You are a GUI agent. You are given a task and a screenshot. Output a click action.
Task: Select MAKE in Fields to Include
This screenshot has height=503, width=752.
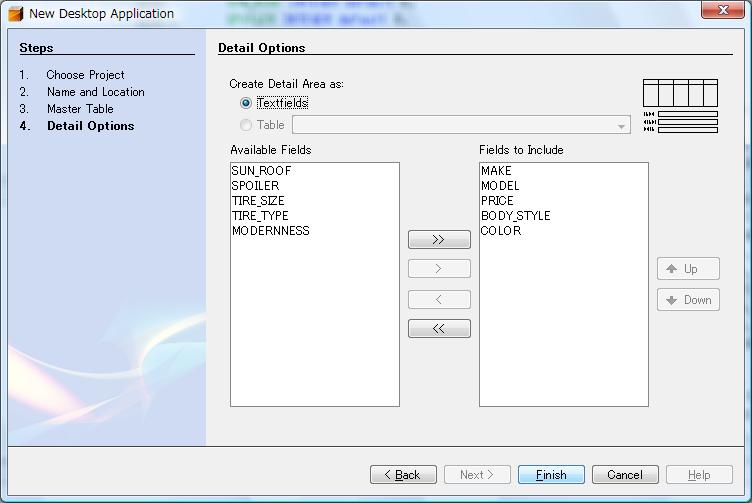click(496, 171)
